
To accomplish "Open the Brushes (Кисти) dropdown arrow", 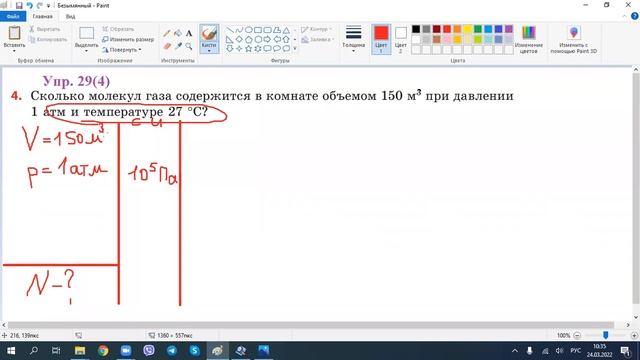I will pyautogui.click(x=209, y=51).
